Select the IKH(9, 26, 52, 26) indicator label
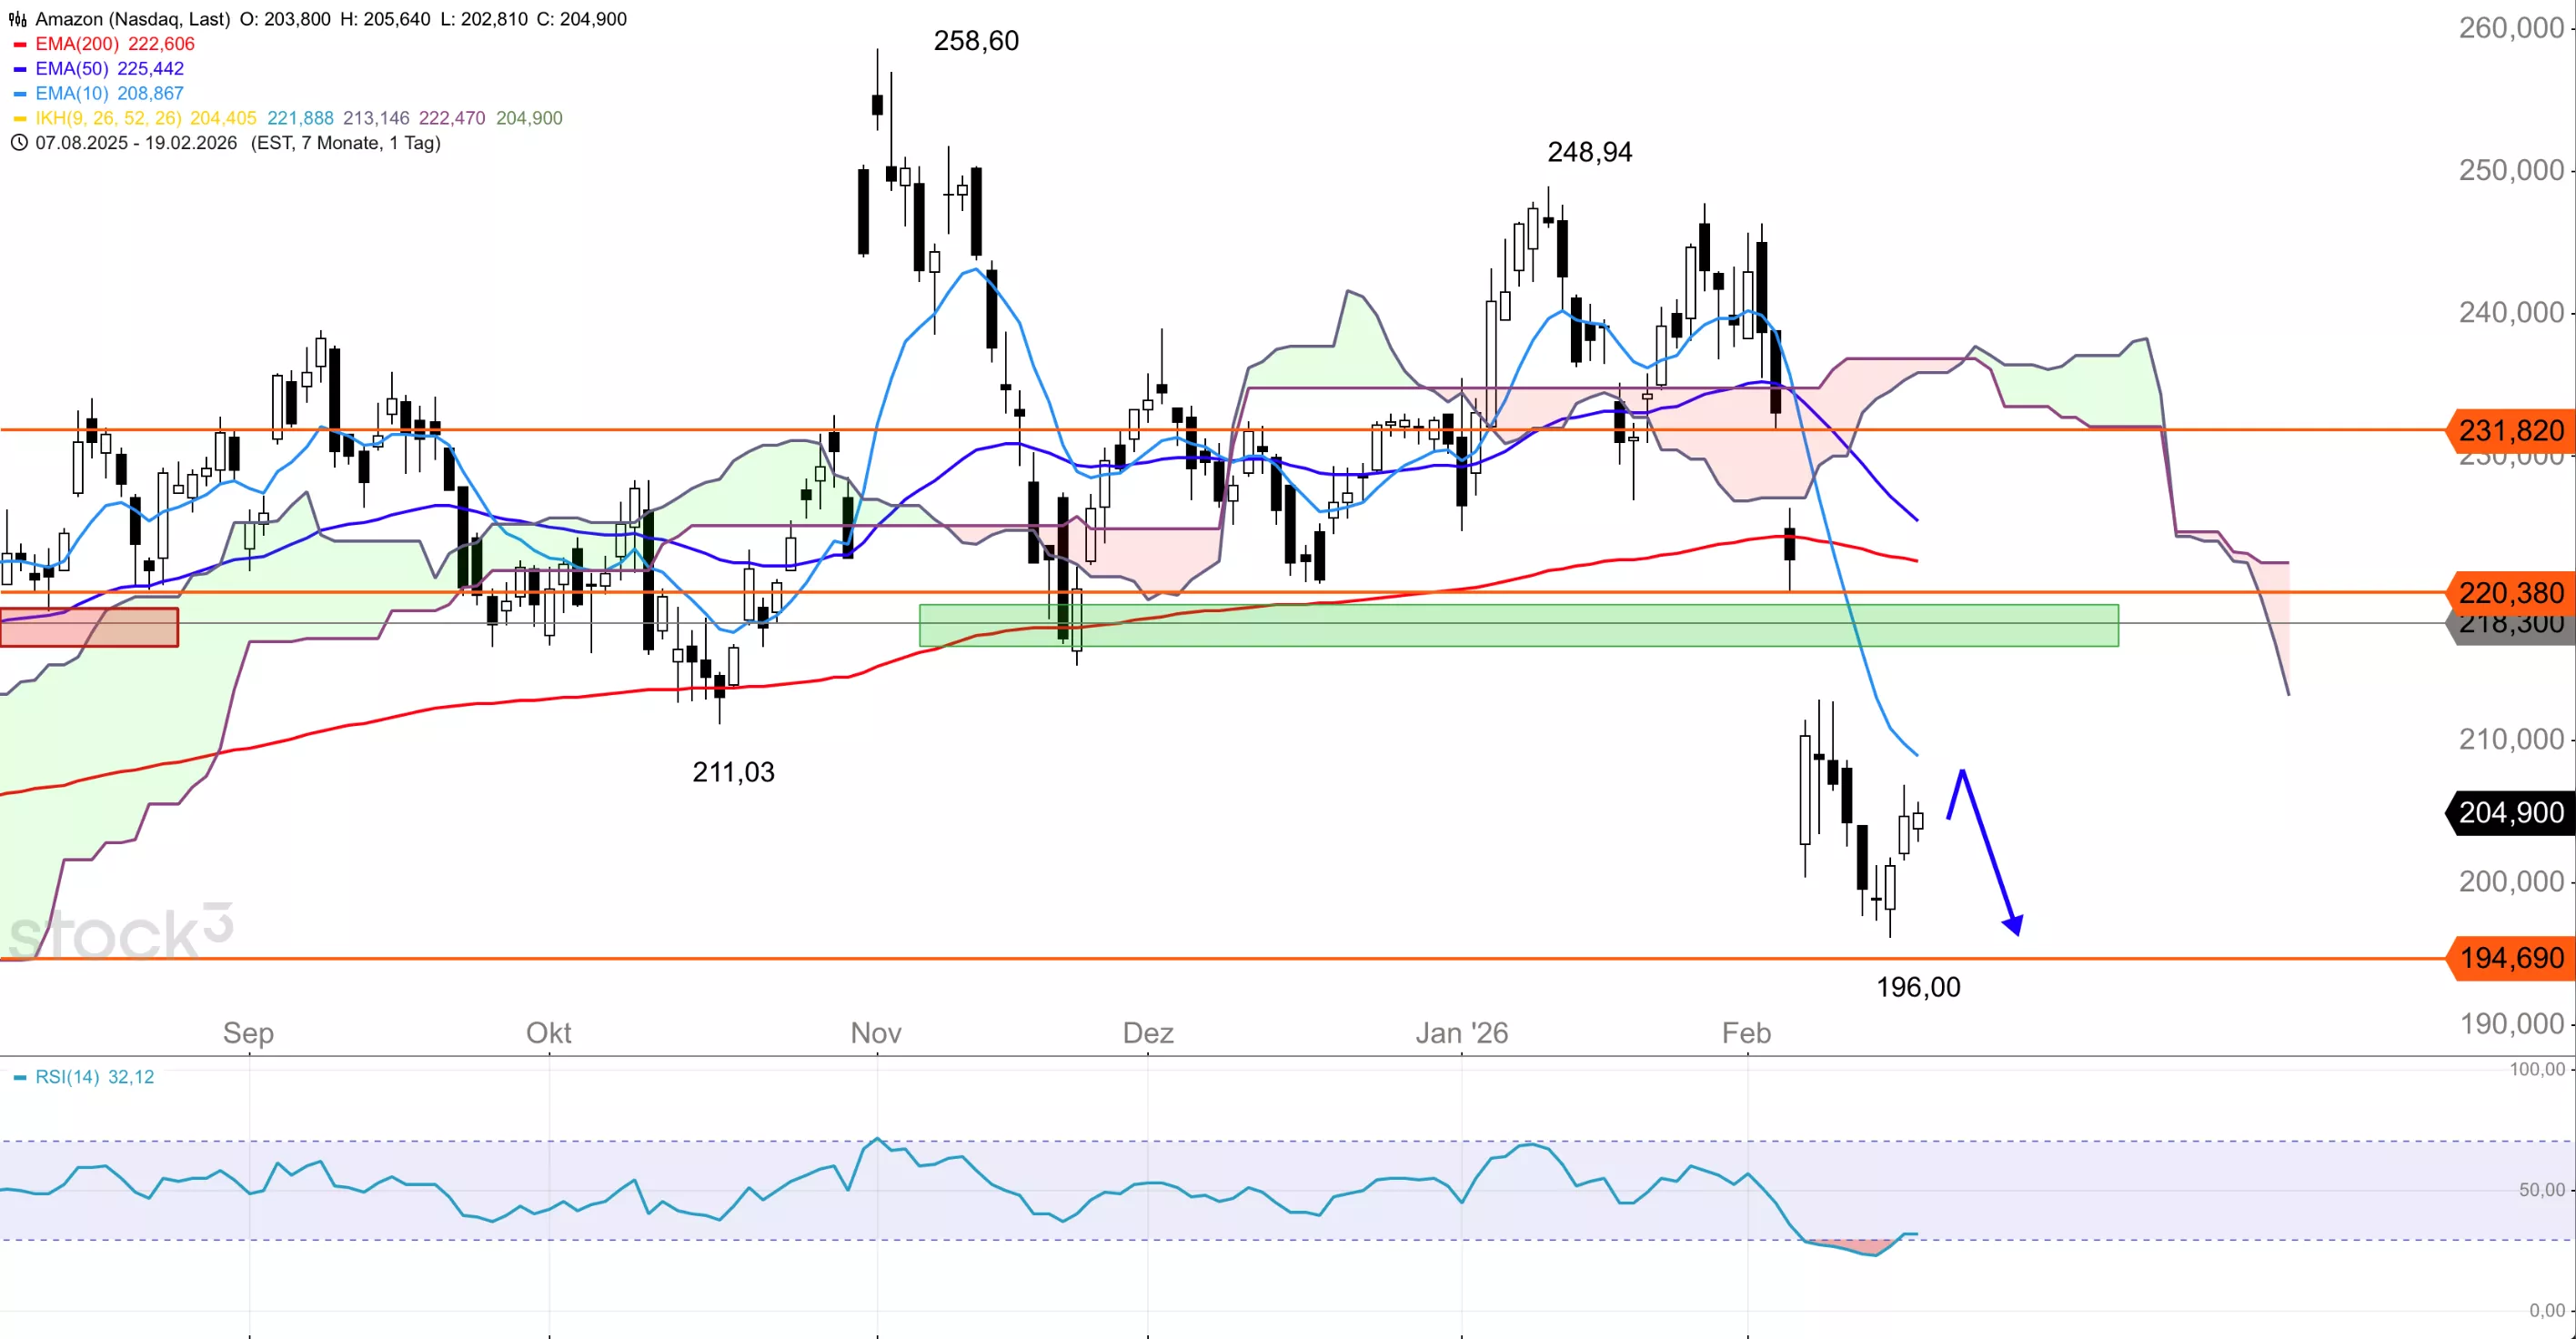The height and width of the screenshot is (1339, 2576). [108, 118]
